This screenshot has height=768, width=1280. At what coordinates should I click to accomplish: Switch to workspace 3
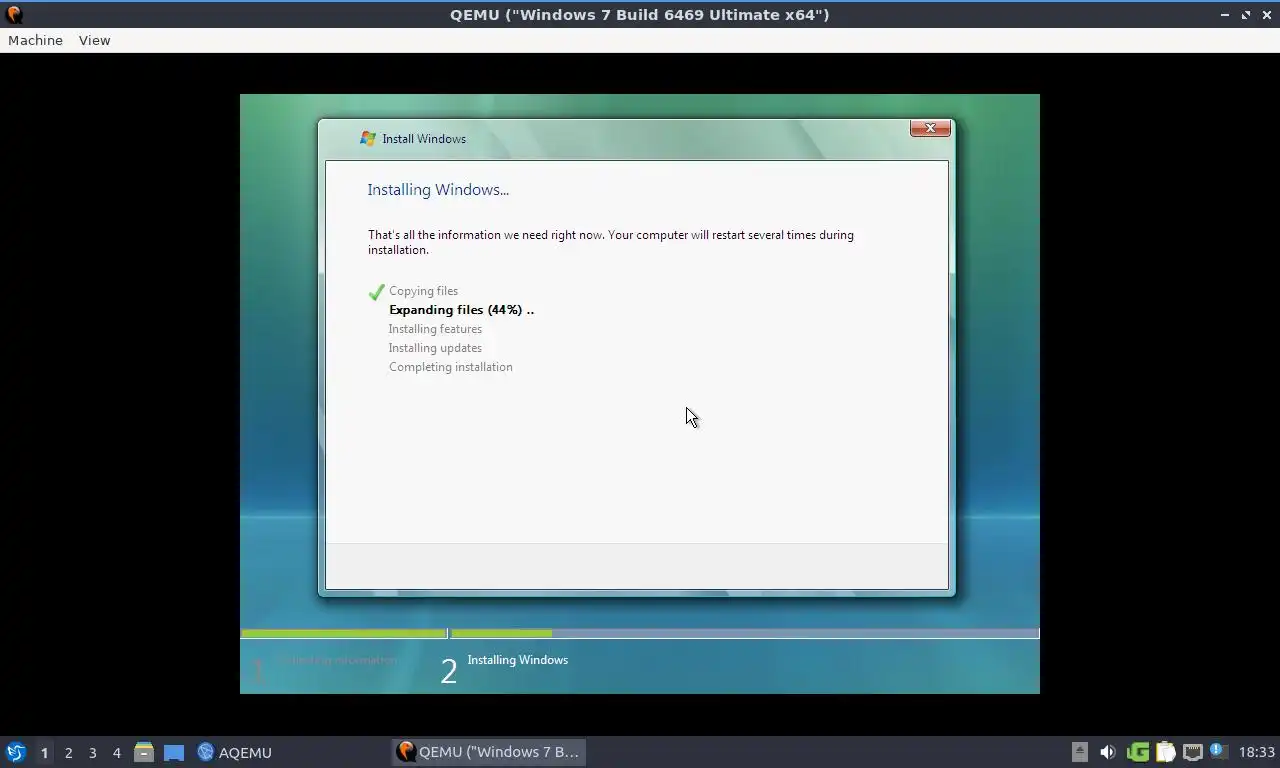coord(92,752)
